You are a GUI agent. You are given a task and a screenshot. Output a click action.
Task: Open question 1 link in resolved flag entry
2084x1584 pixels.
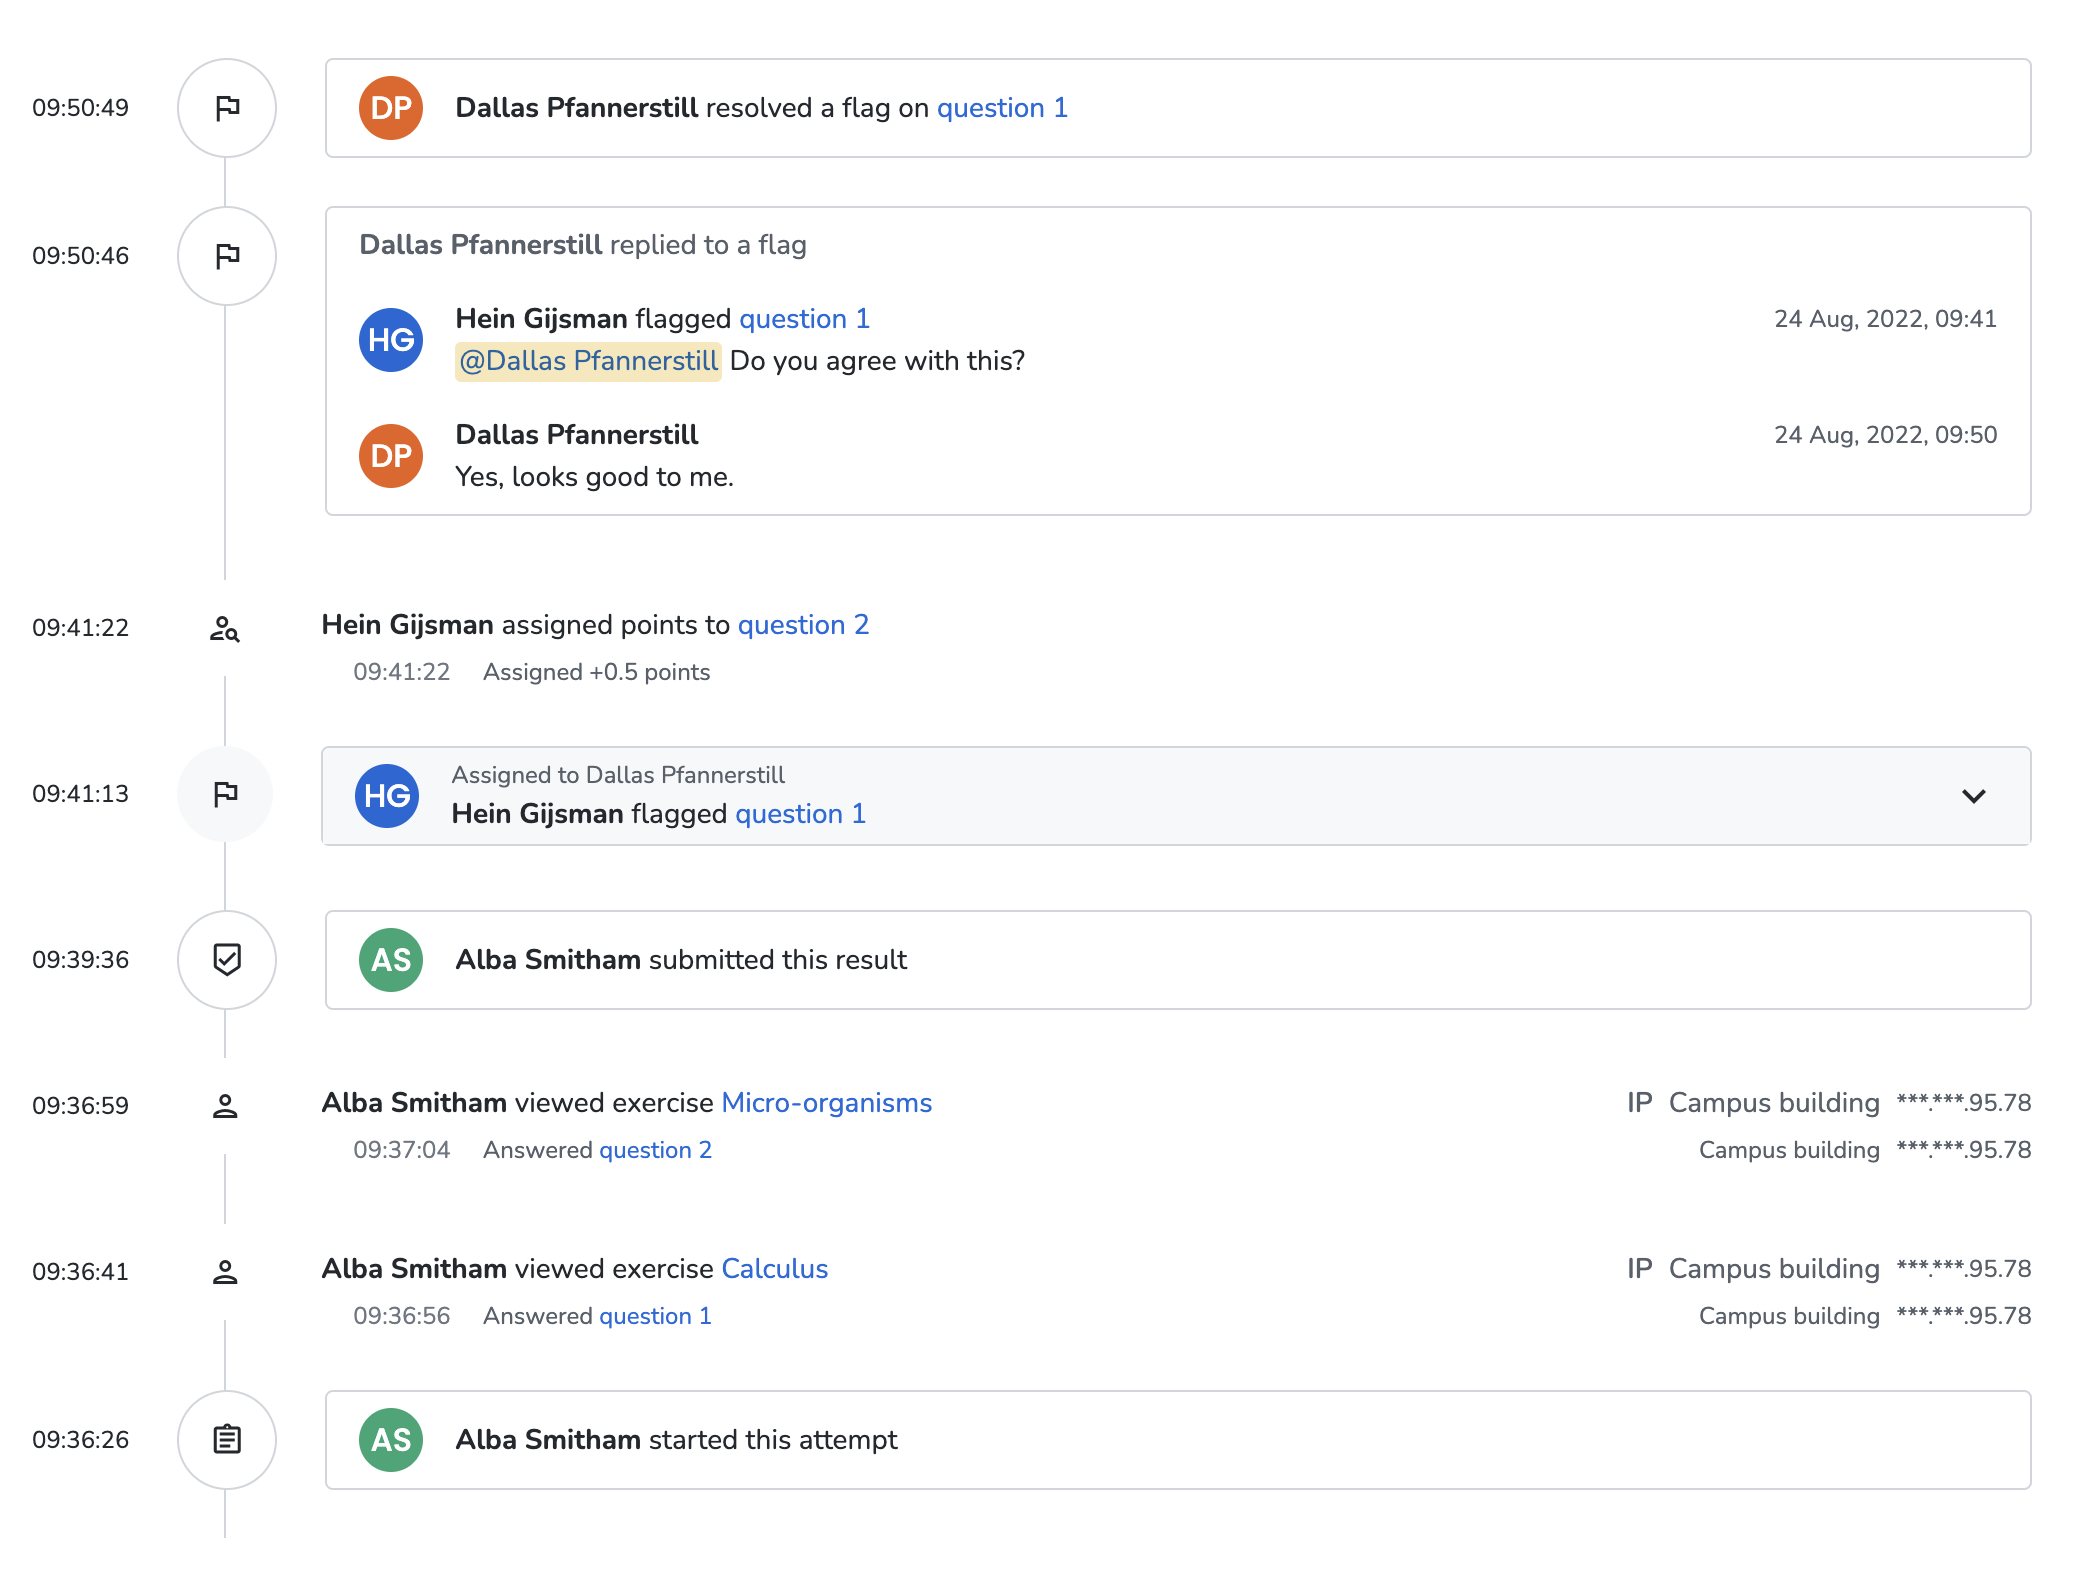[x=1002, y=108]
